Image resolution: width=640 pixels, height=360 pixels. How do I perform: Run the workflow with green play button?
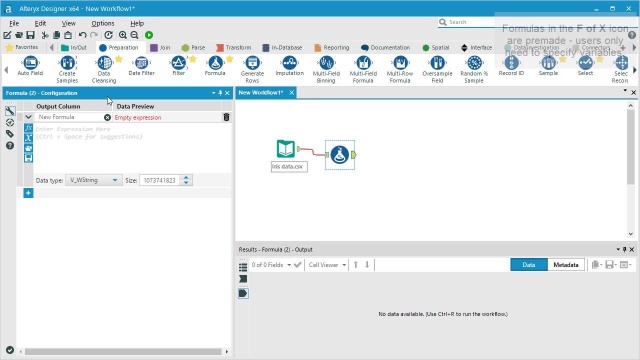pos(149,35)
